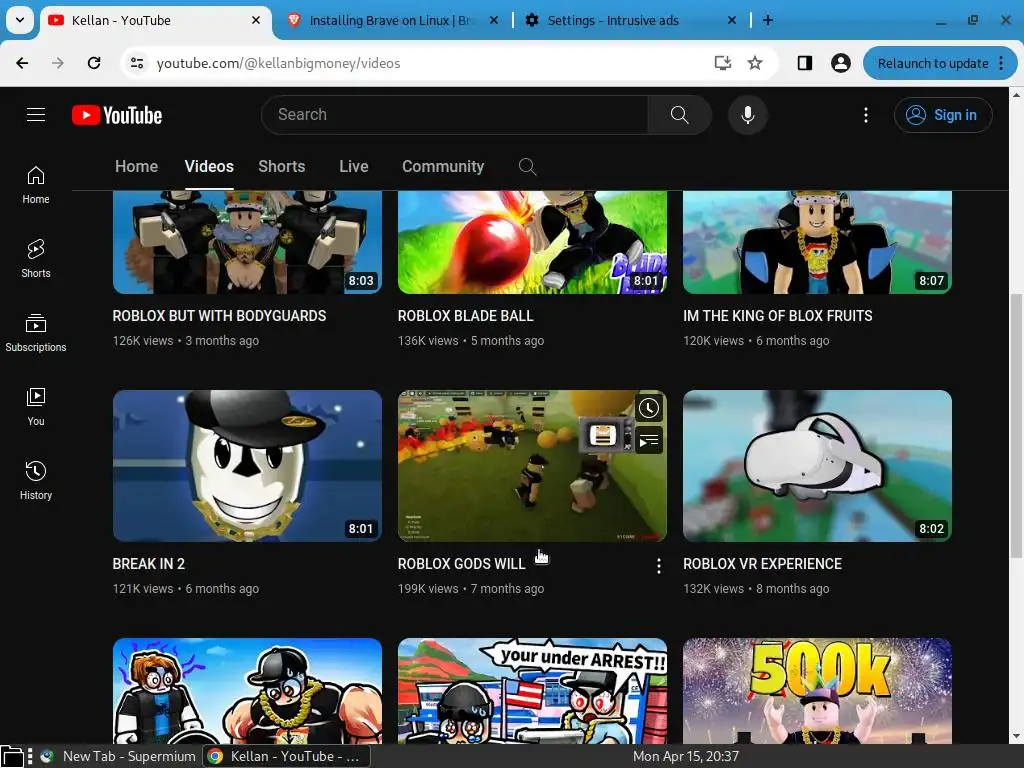
Task: Click BREAK IN 2 title link
Action: click(149, 564)
